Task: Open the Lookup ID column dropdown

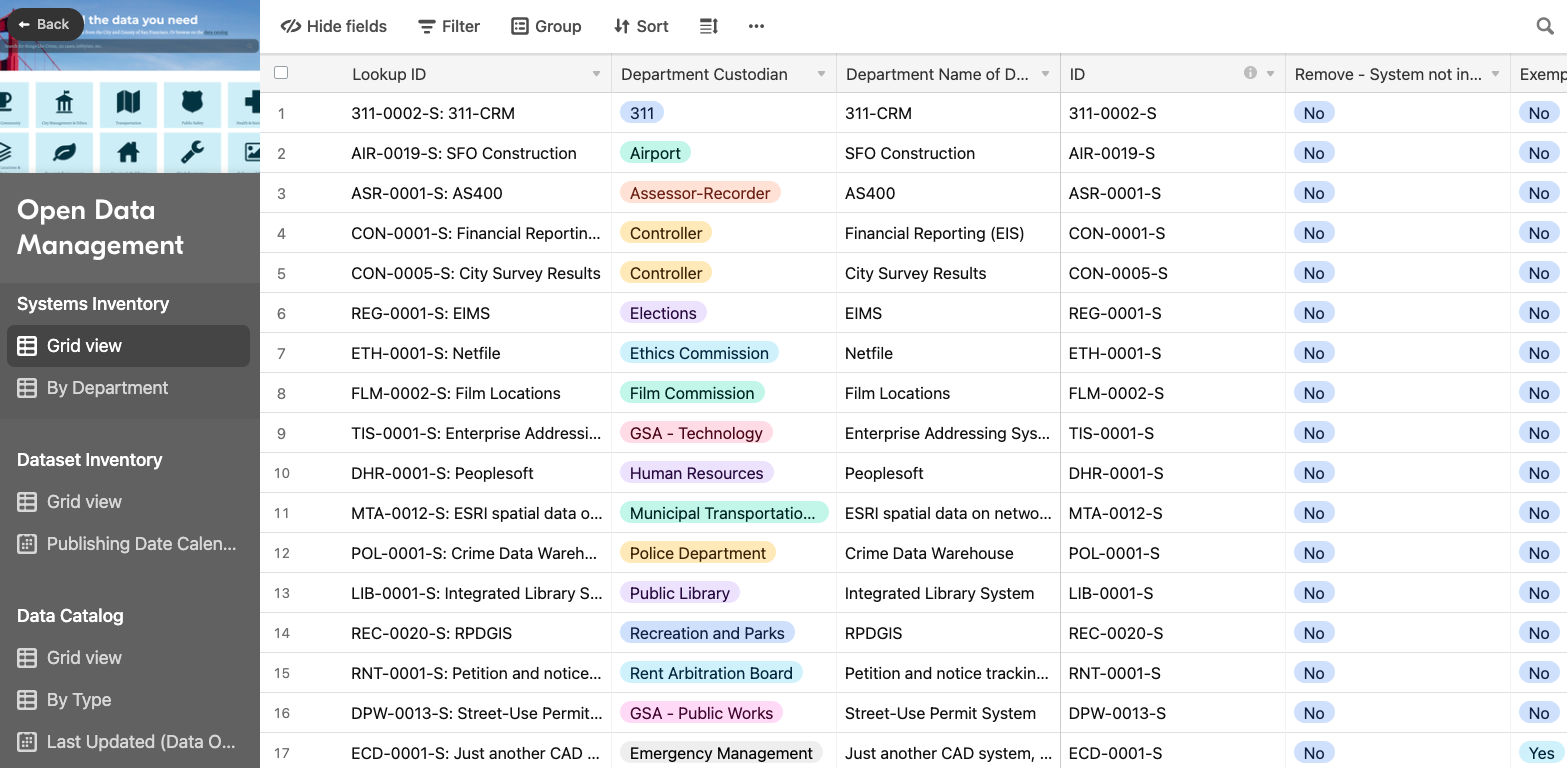Action: pyautogui.click(x=596, y=74)
